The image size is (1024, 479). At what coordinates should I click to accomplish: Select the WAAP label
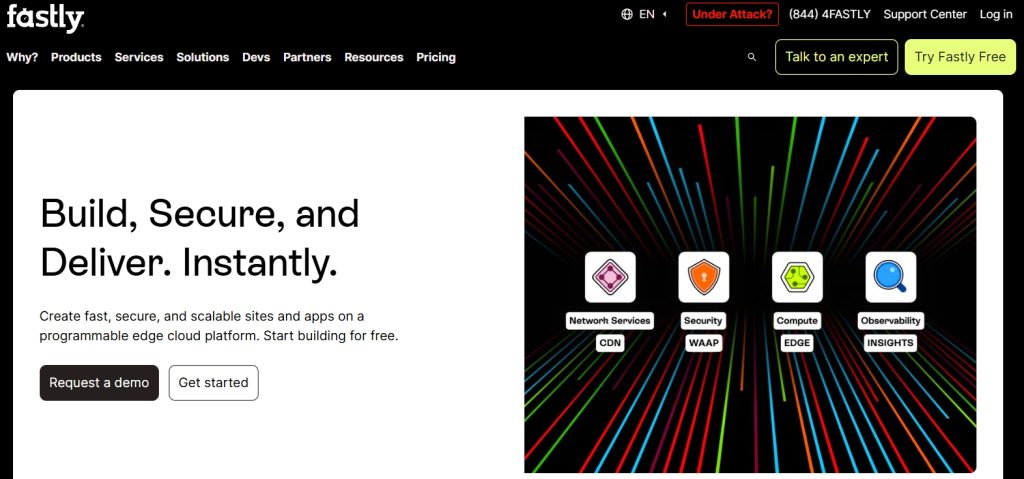pos(703,342)
